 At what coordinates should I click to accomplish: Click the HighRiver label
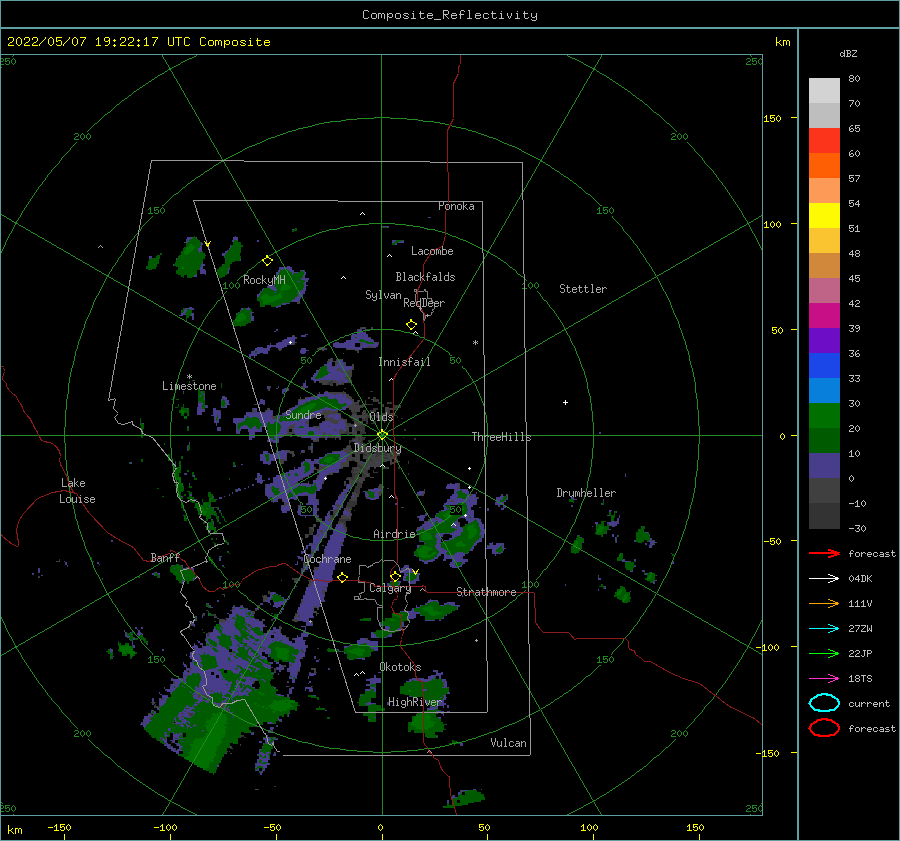[415, 702]
